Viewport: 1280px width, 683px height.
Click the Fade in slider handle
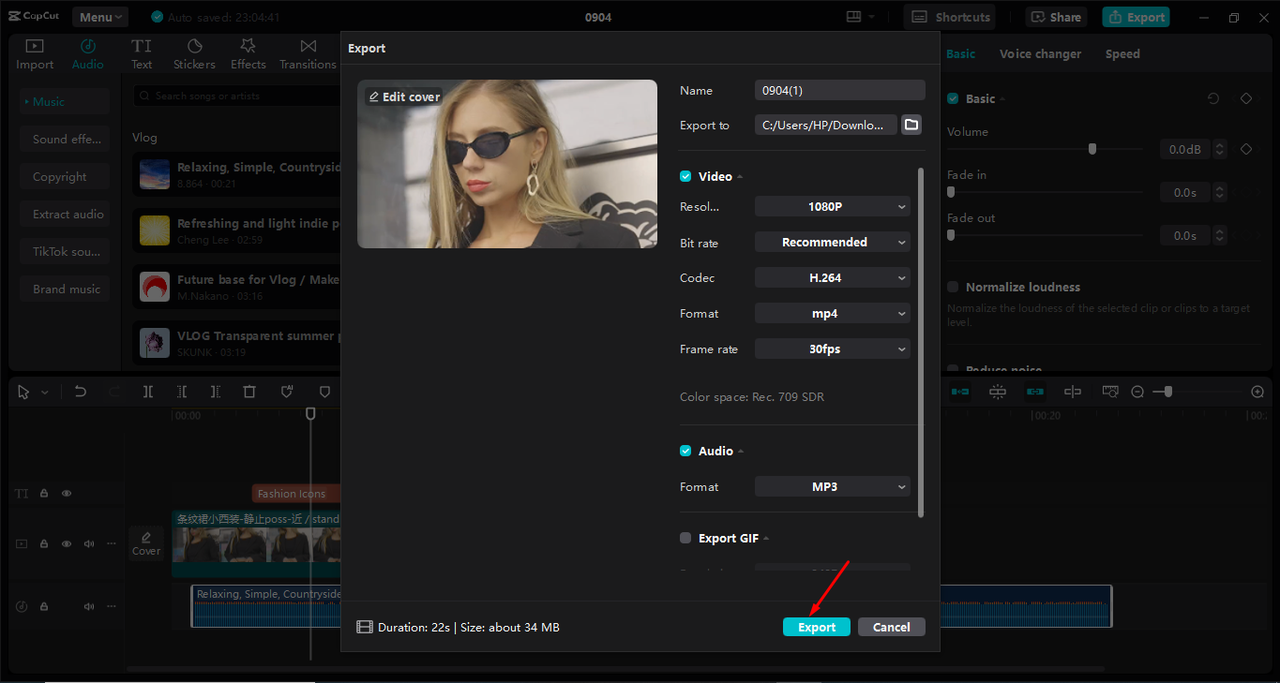(x=951, y=192)
